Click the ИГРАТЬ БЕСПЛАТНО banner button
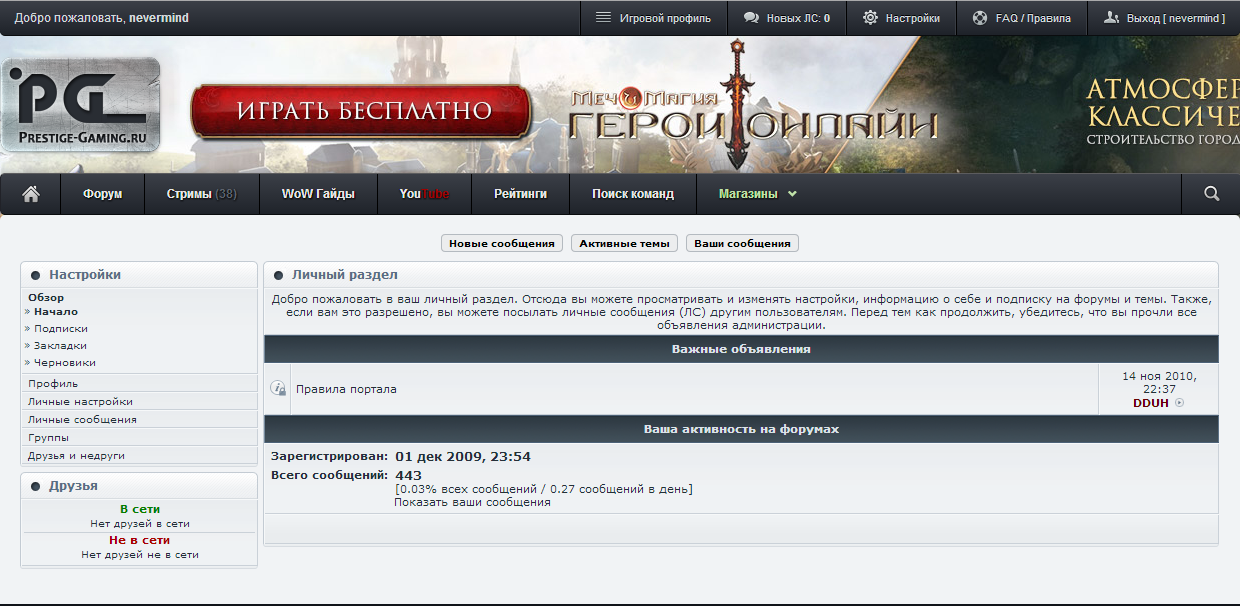The width and height of the screenshot is (1240, 606). coord(361,111)
